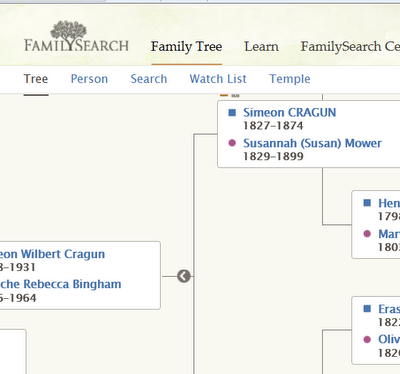Open the Watch List tab
Viewport: 400px width, 374px height.
[218, 79]
